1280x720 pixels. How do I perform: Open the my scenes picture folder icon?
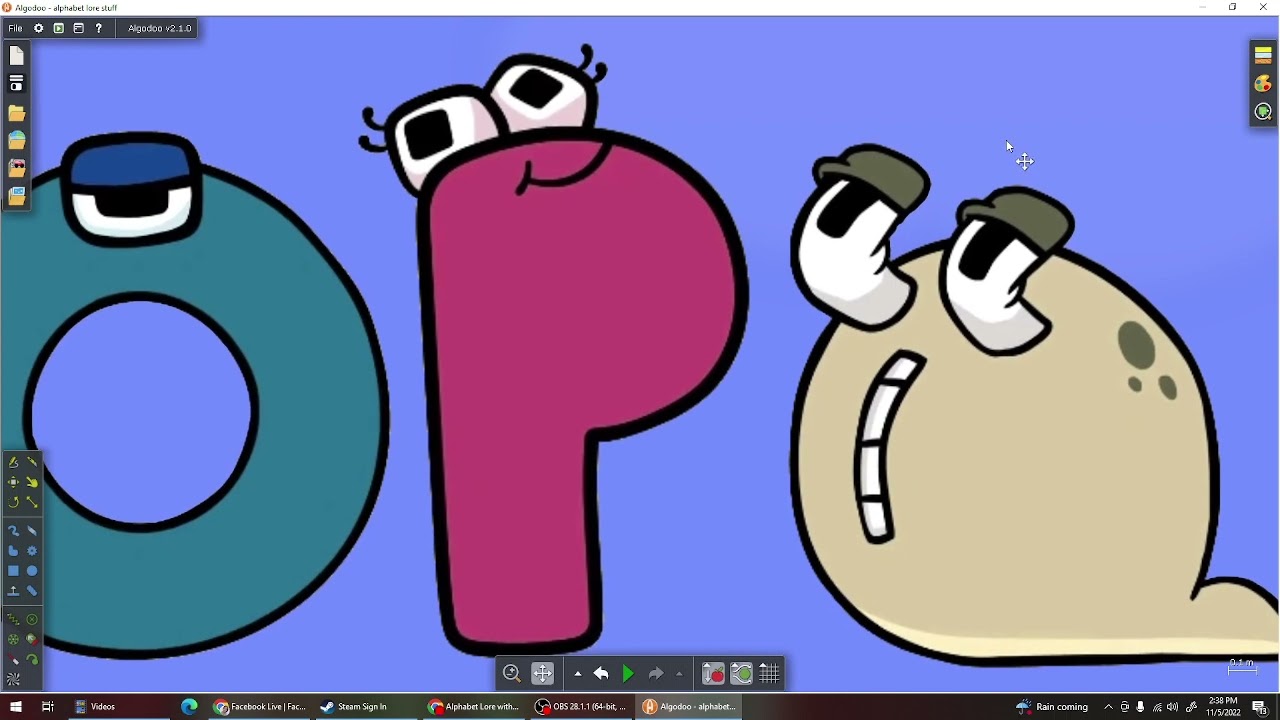pyautogui.click(x=16, y=196)
